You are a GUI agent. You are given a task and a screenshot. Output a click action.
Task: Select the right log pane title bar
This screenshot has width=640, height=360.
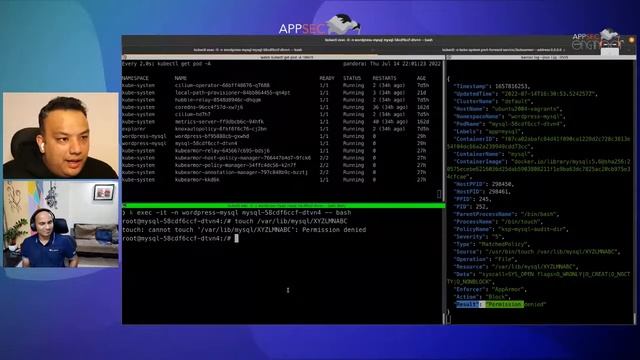tap(541, 58)
